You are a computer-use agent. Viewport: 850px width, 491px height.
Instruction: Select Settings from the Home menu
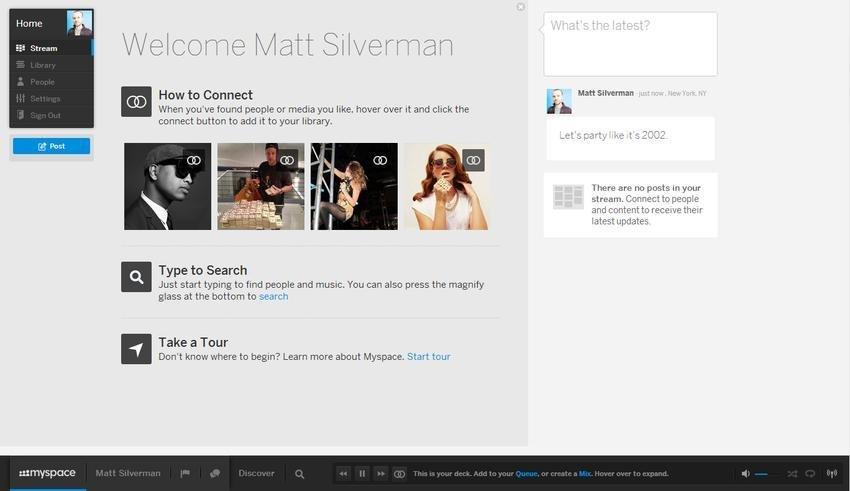click(45, 99)
